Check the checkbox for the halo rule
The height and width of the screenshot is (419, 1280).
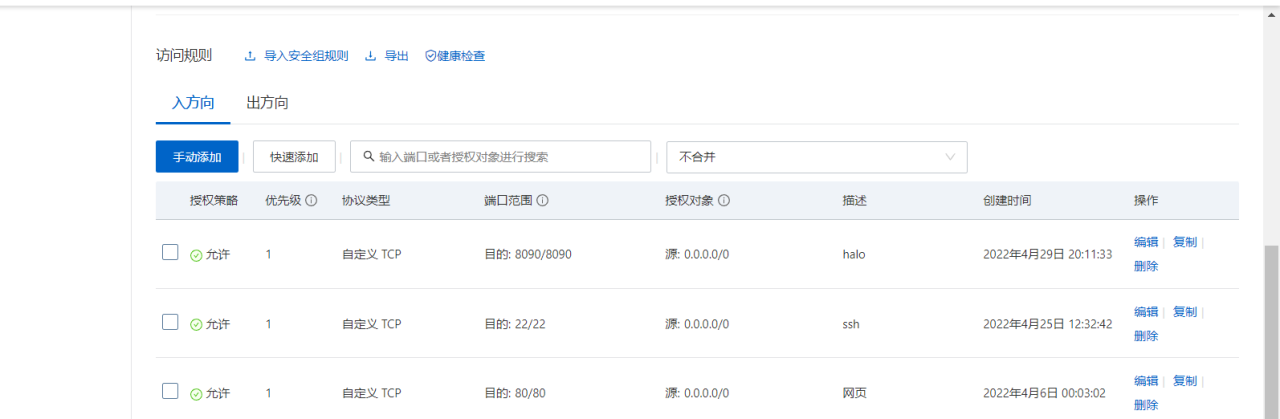coord(170,252)
